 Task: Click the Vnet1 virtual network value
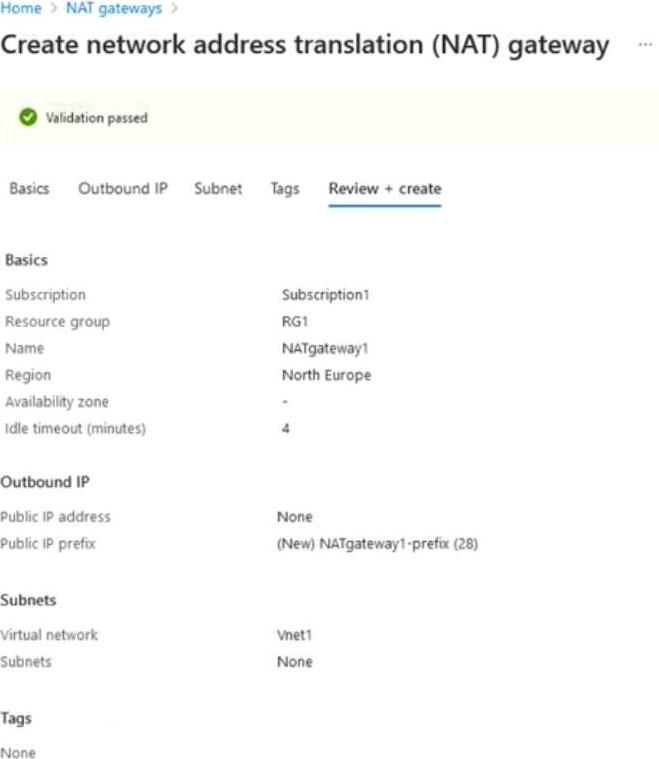[x=294, y=635]
